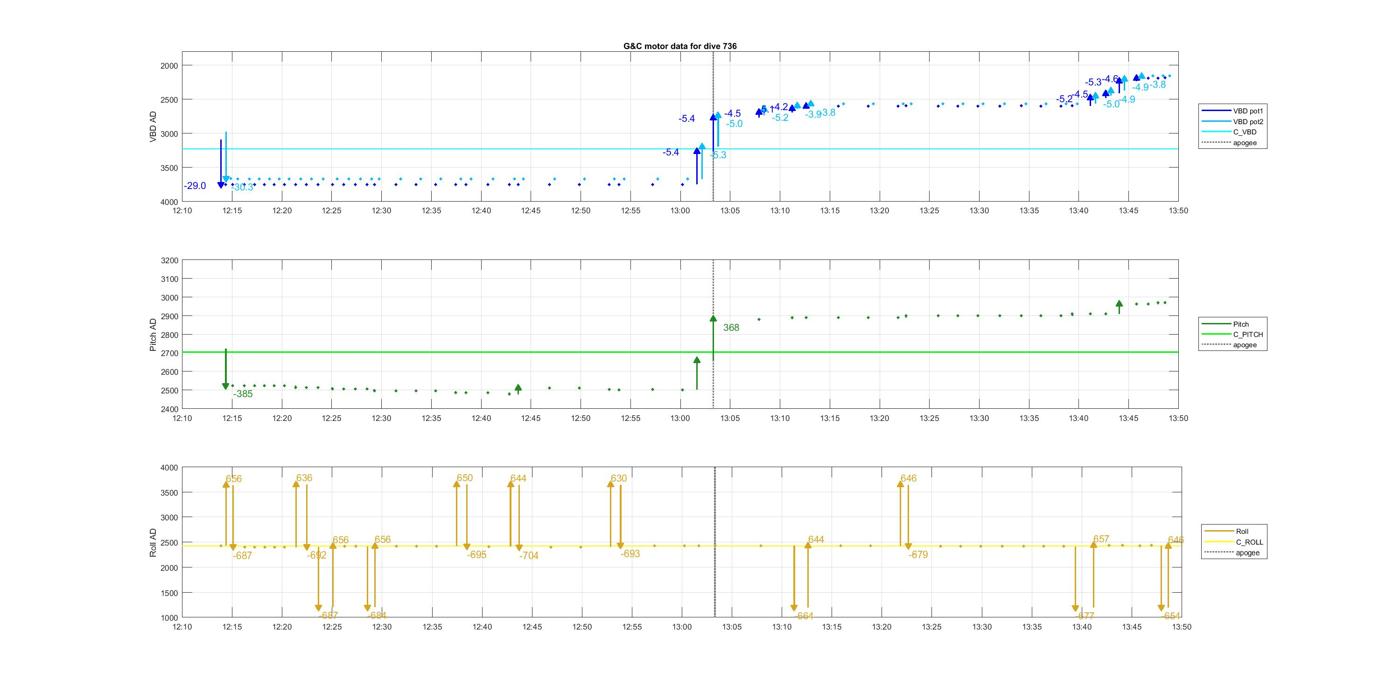This screenshot has height=693, width=1400.
Task: Click the 'Roll AD' y-axis label
Action: pyautogui.click(x=153, y=542)
